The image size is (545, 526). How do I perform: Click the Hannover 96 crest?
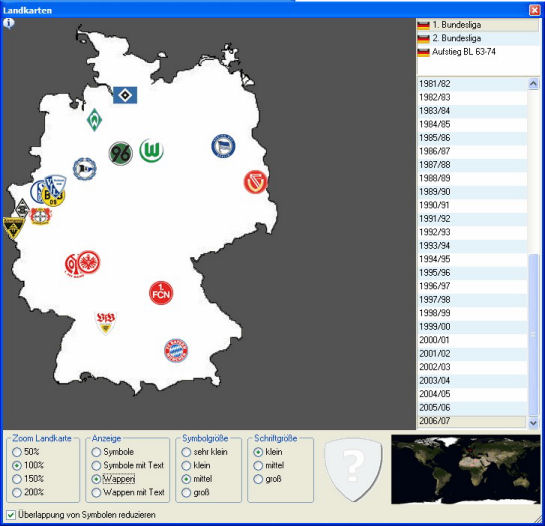(x=121, y=153)
